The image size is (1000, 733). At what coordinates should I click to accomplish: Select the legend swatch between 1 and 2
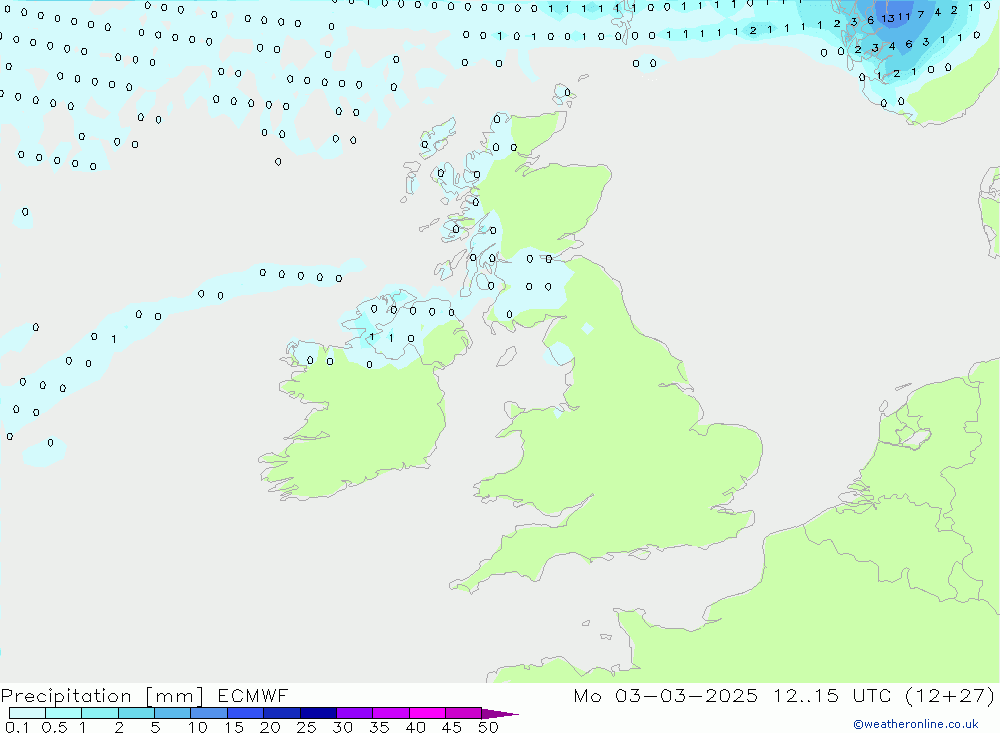[x=100, y=713]
